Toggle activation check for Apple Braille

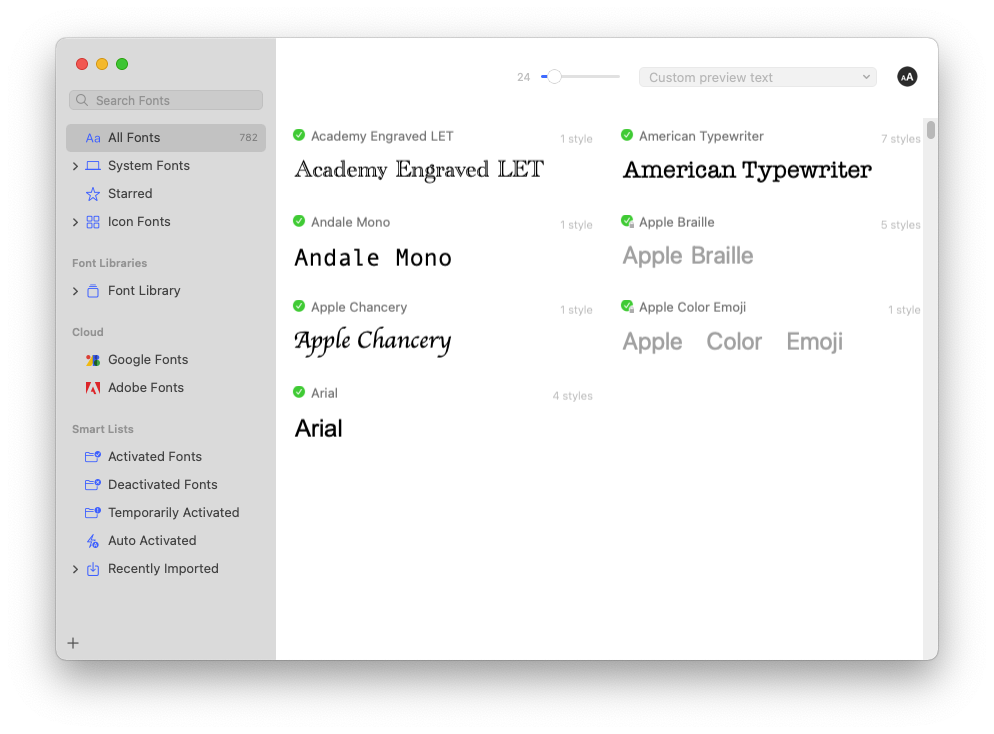(628, 221)
